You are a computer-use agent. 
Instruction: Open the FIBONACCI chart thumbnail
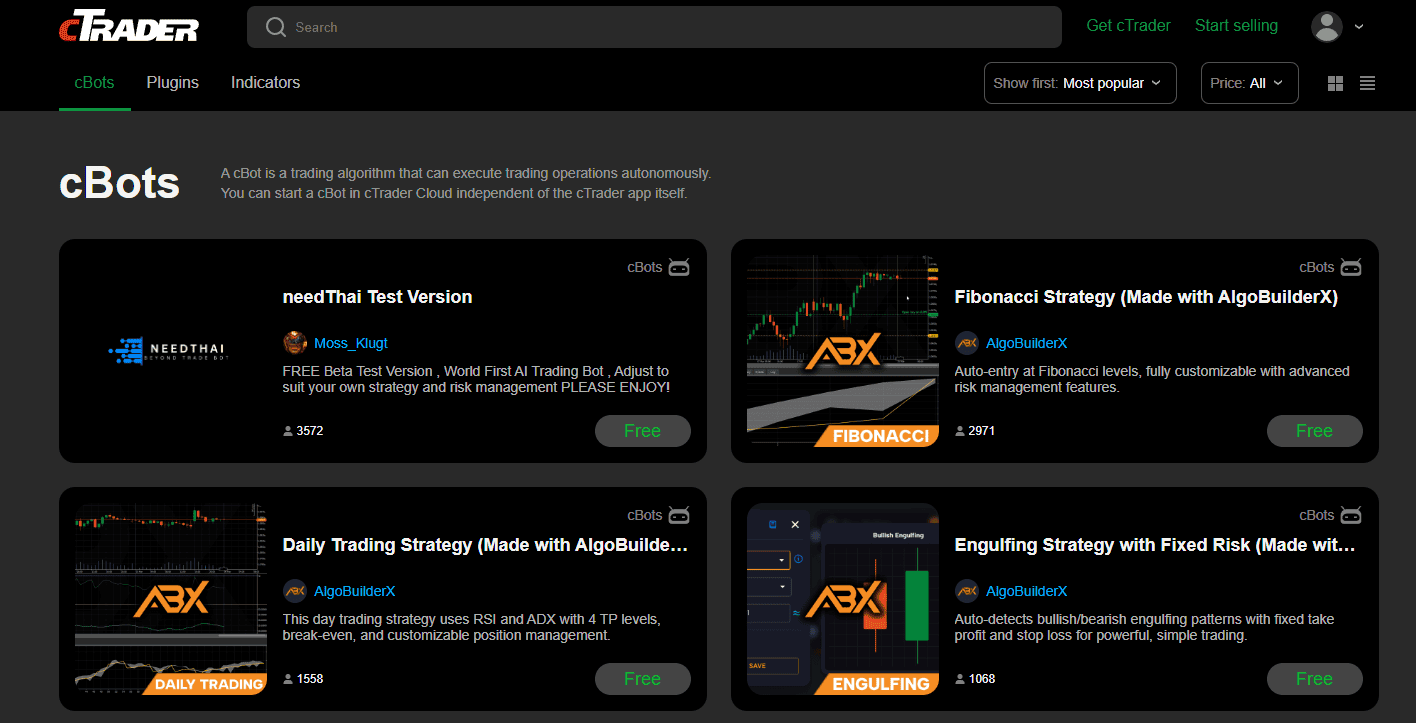tap(843, 351)
